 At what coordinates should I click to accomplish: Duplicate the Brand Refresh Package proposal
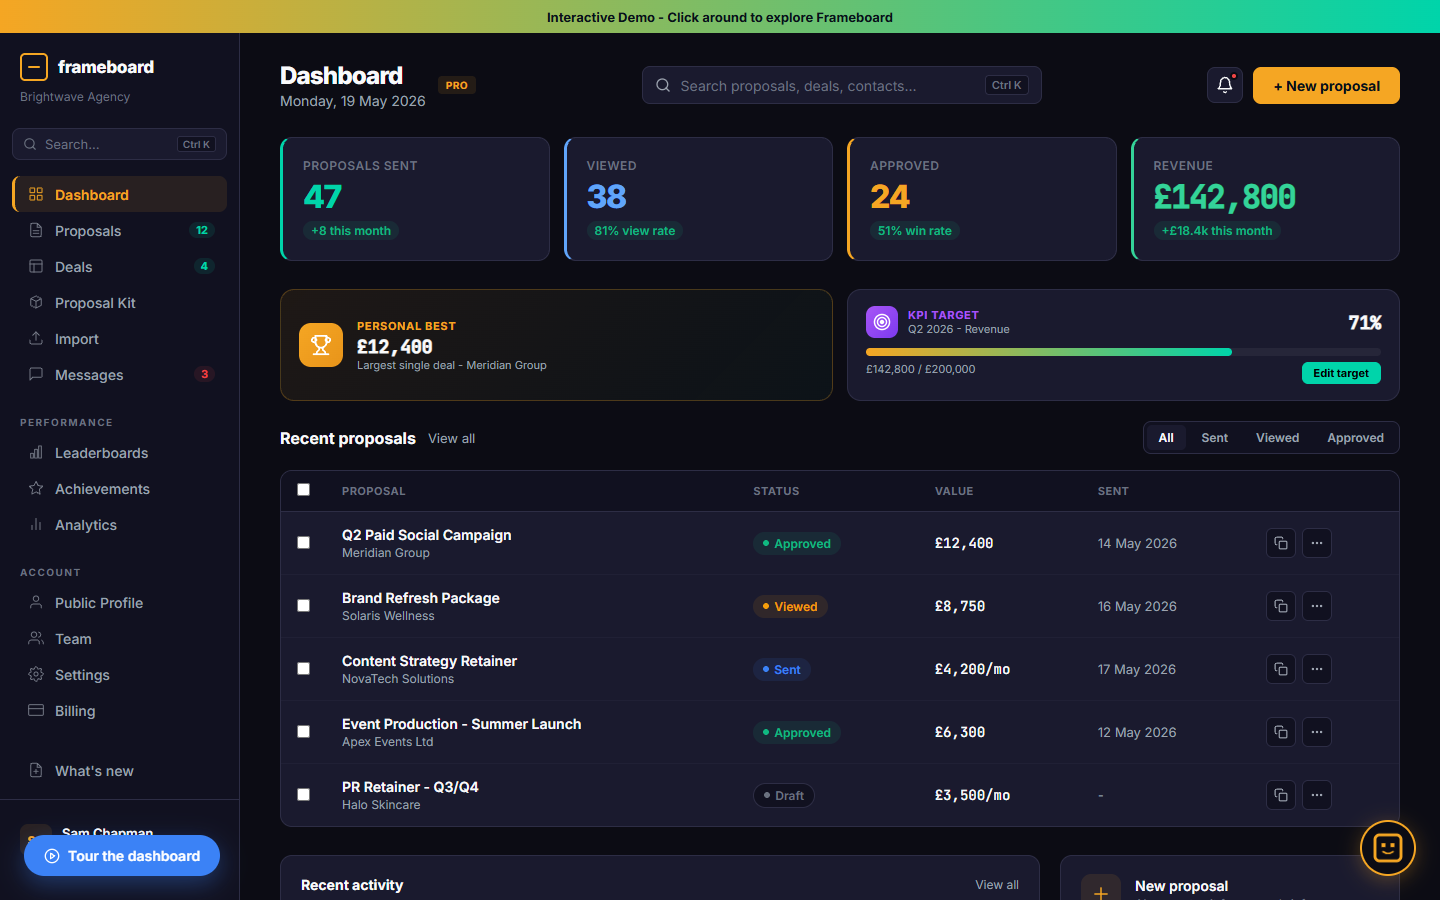[x=1281, y=606]
